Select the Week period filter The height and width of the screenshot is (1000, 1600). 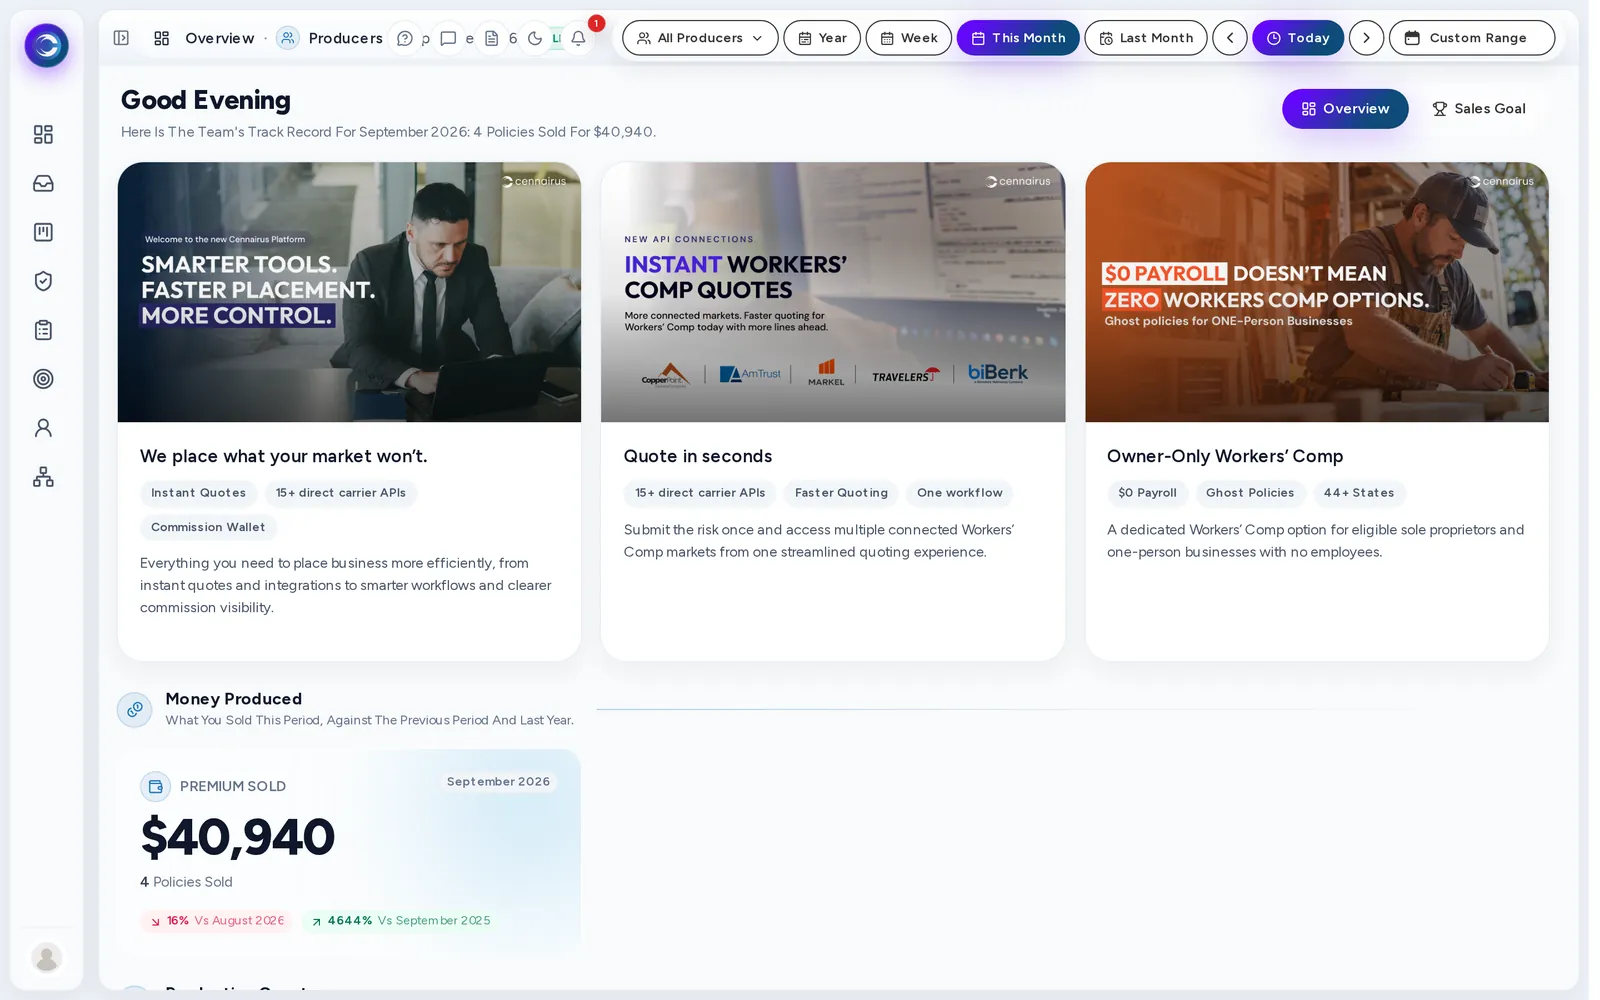pos(908,38)
